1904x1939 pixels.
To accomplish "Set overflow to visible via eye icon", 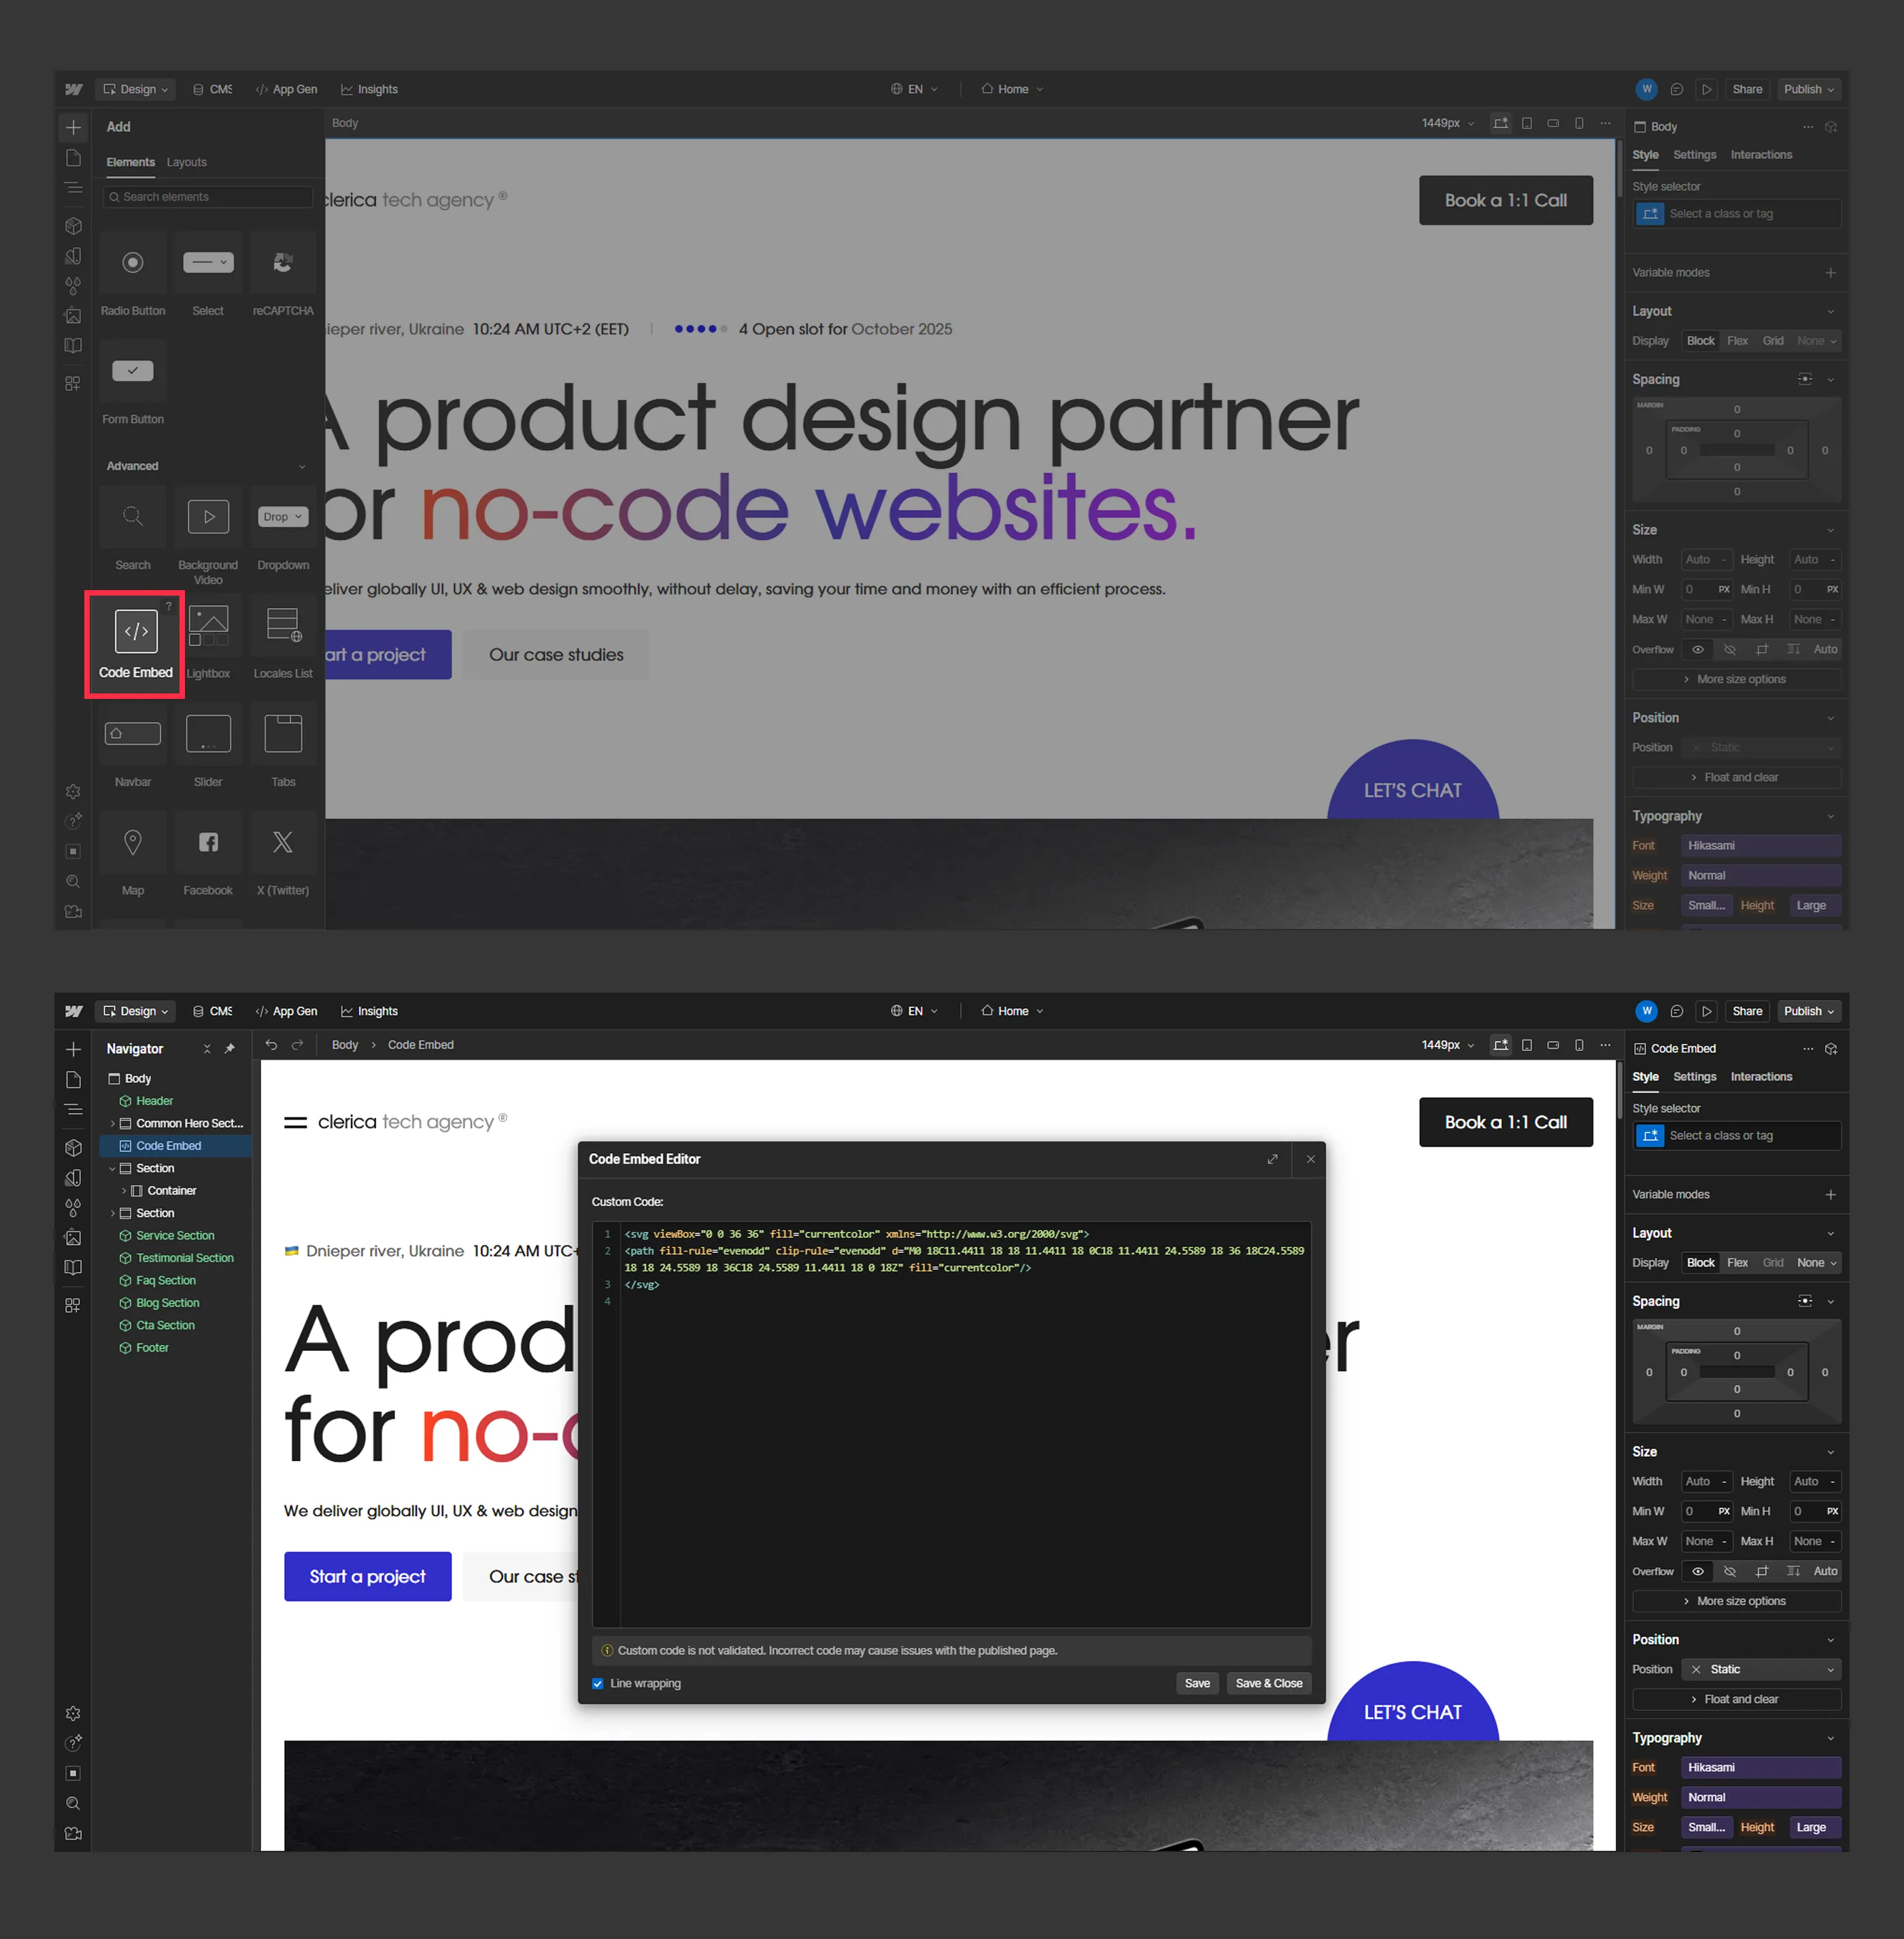I will (1697, 1571).
